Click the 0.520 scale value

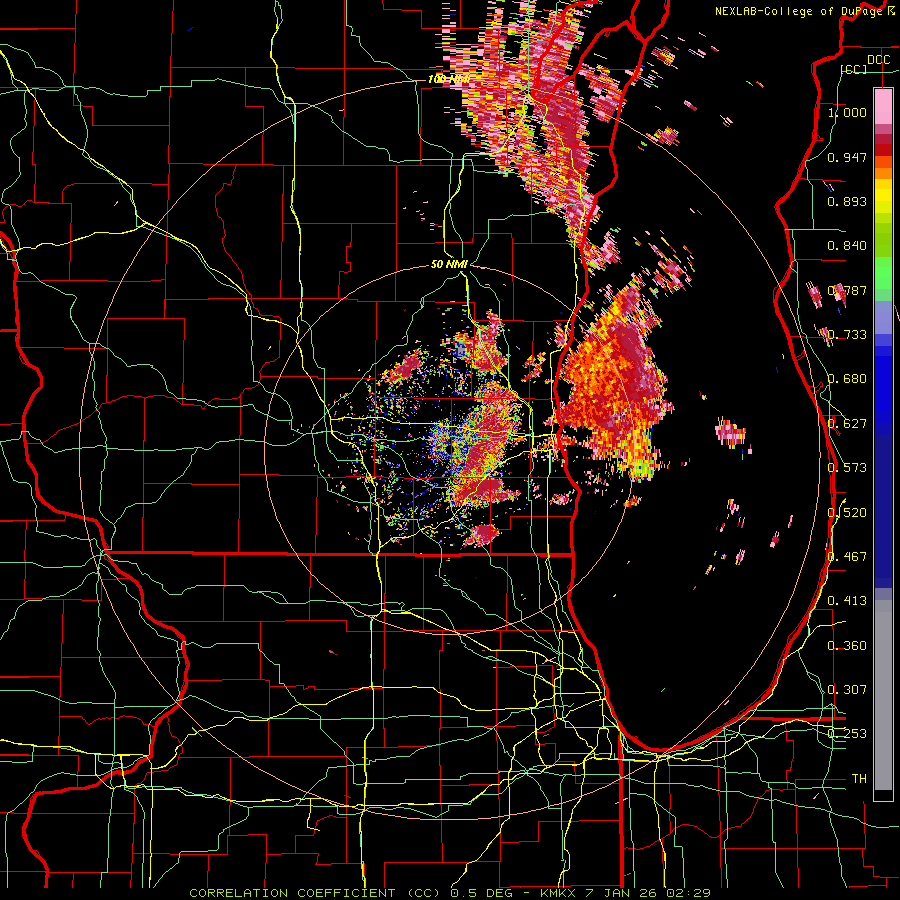tap(847, 512)
